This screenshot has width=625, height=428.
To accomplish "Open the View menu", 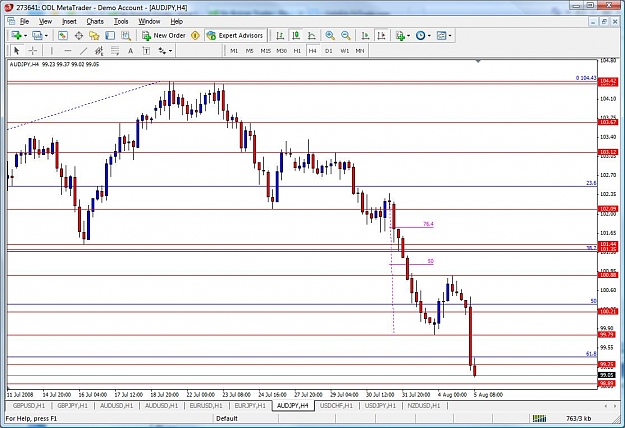I will pyautogui.click(x=45, y=22).
